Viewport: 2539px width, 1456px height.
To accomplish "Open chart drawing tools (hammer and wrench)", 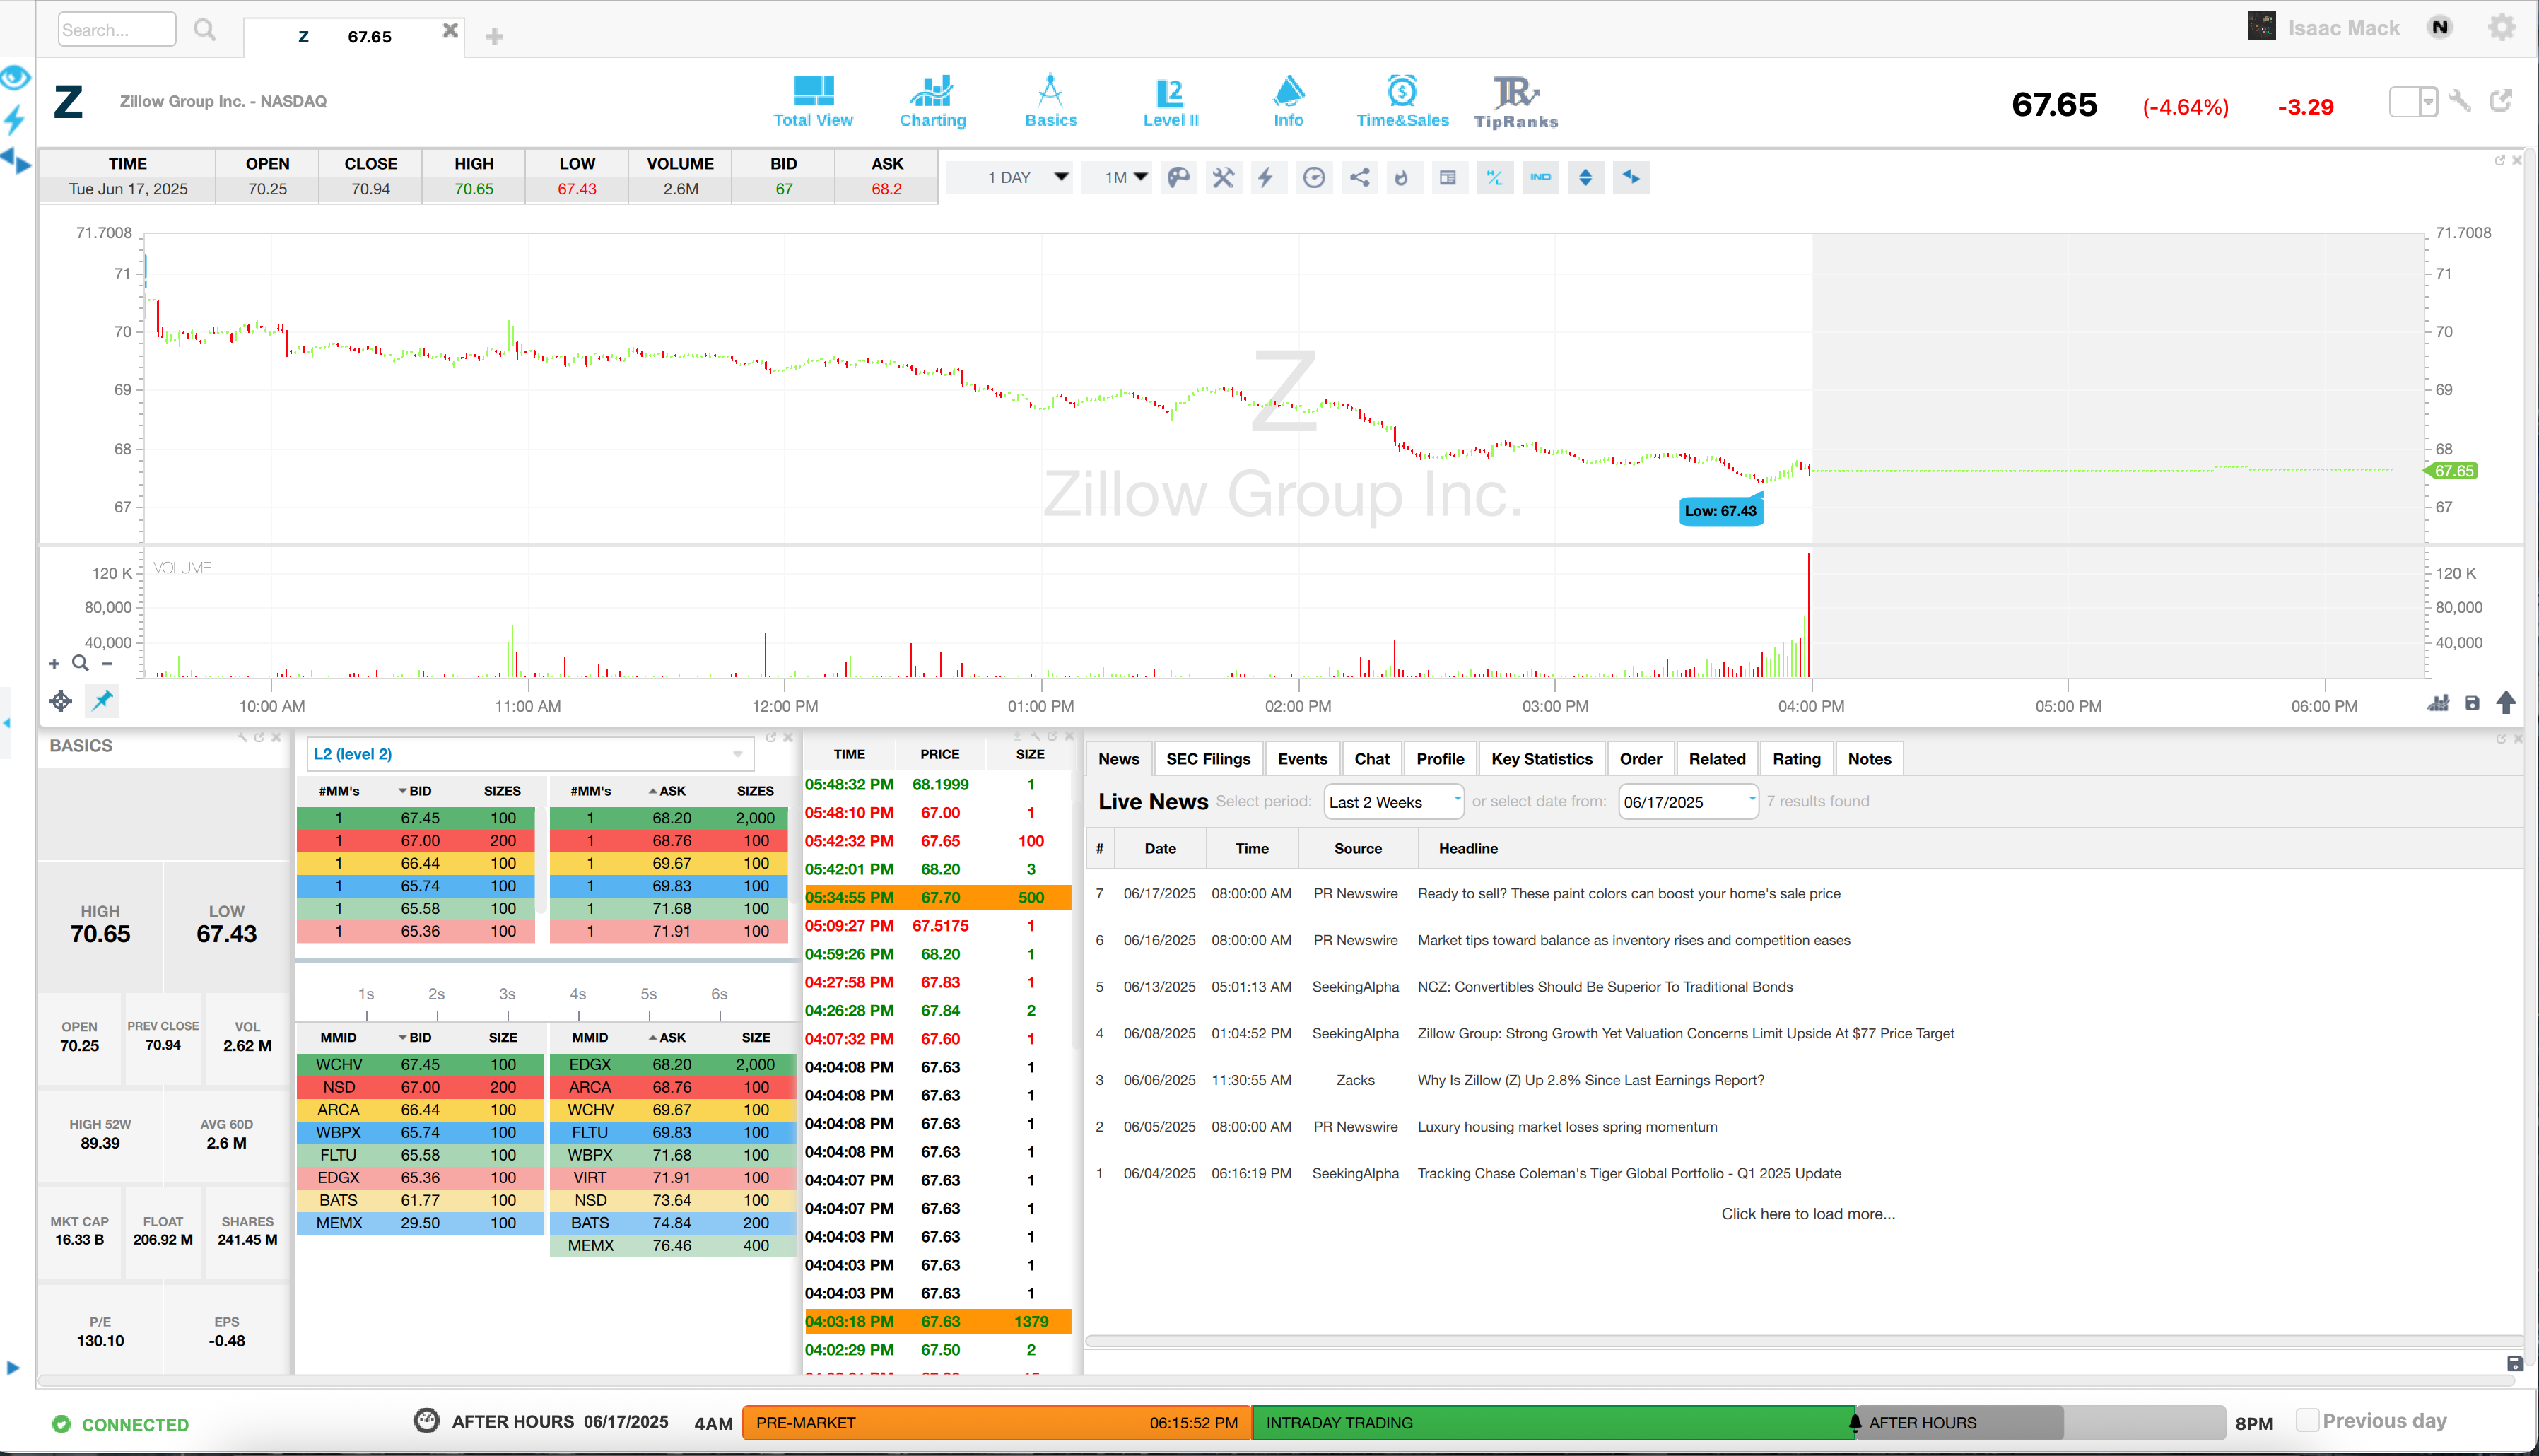I will click(x=1223, y=178).
